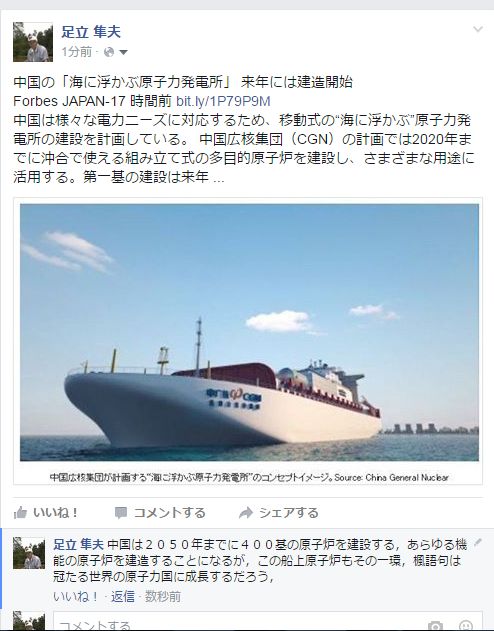This screenshot has width=494, height=631.
Task: Open post options chevron at top right
Action: click(x=478, y=29)
